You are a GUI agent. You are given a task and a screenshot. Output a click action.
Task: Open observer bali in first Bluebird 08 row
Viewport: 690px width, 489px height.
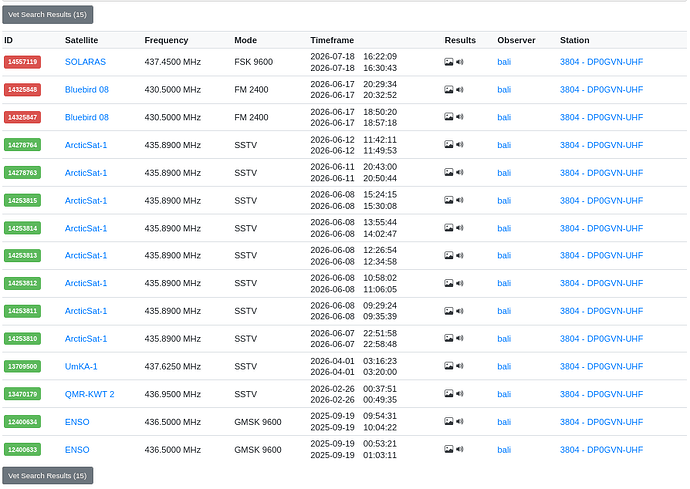(504, 90)
